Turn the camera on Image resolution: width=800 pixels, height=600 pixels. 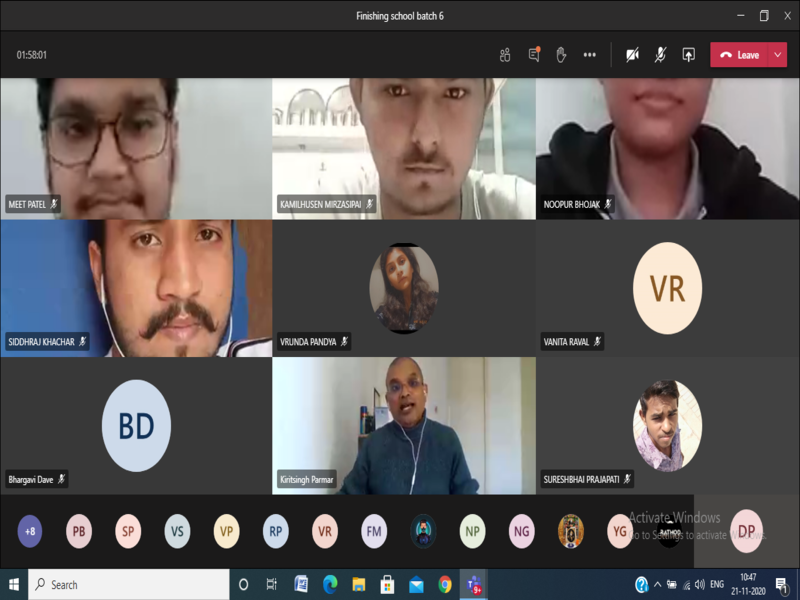click(632, 55)
